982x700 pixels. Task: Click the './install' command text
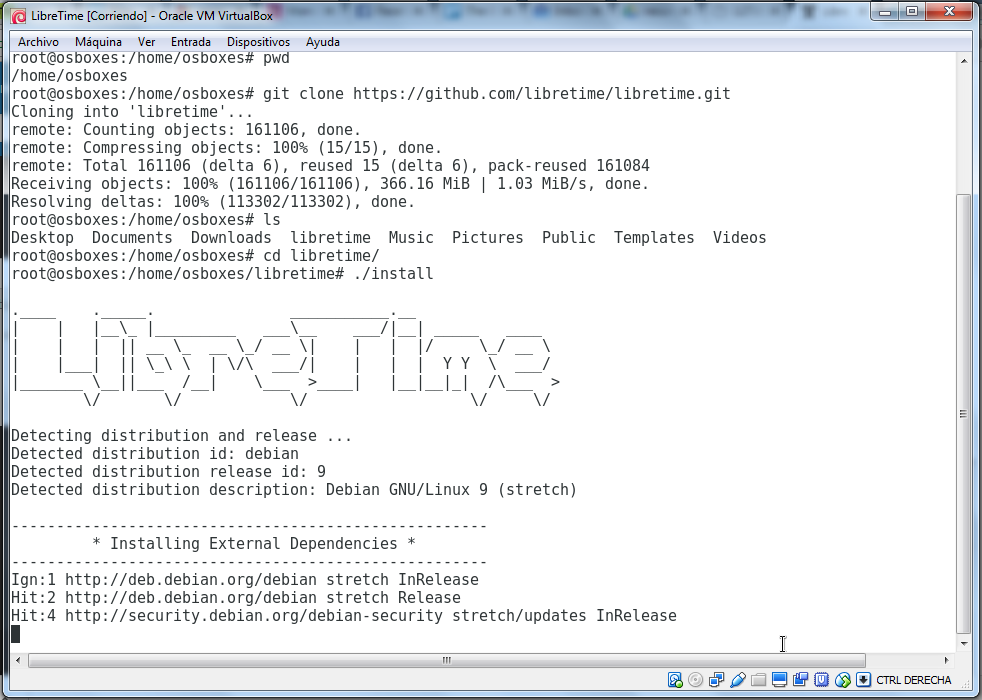(x=393, y=274)
